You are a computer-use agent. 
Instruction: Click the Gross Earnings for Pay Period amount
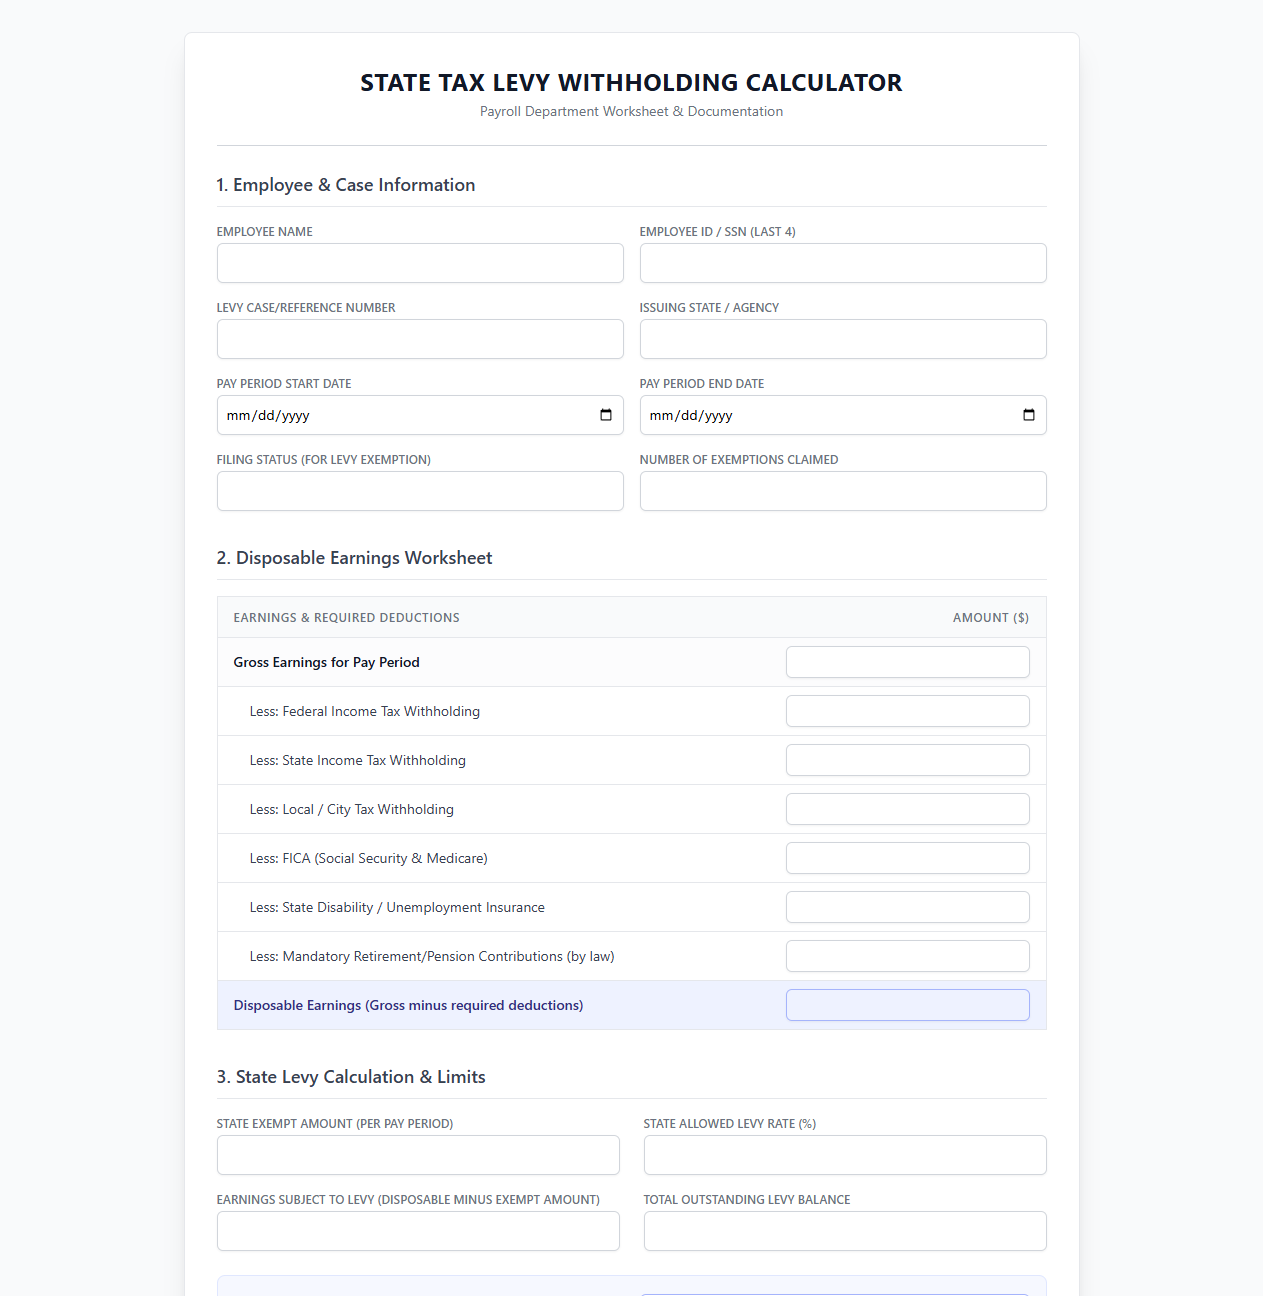coord(908,662)
